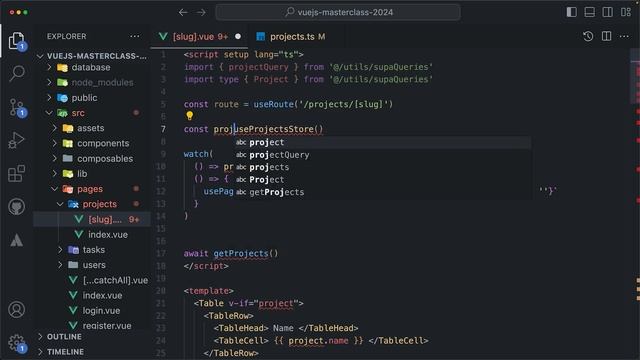The width and height of the screenshot is (640, 360).
Task: Collapse the src folder
Action: 92,113
